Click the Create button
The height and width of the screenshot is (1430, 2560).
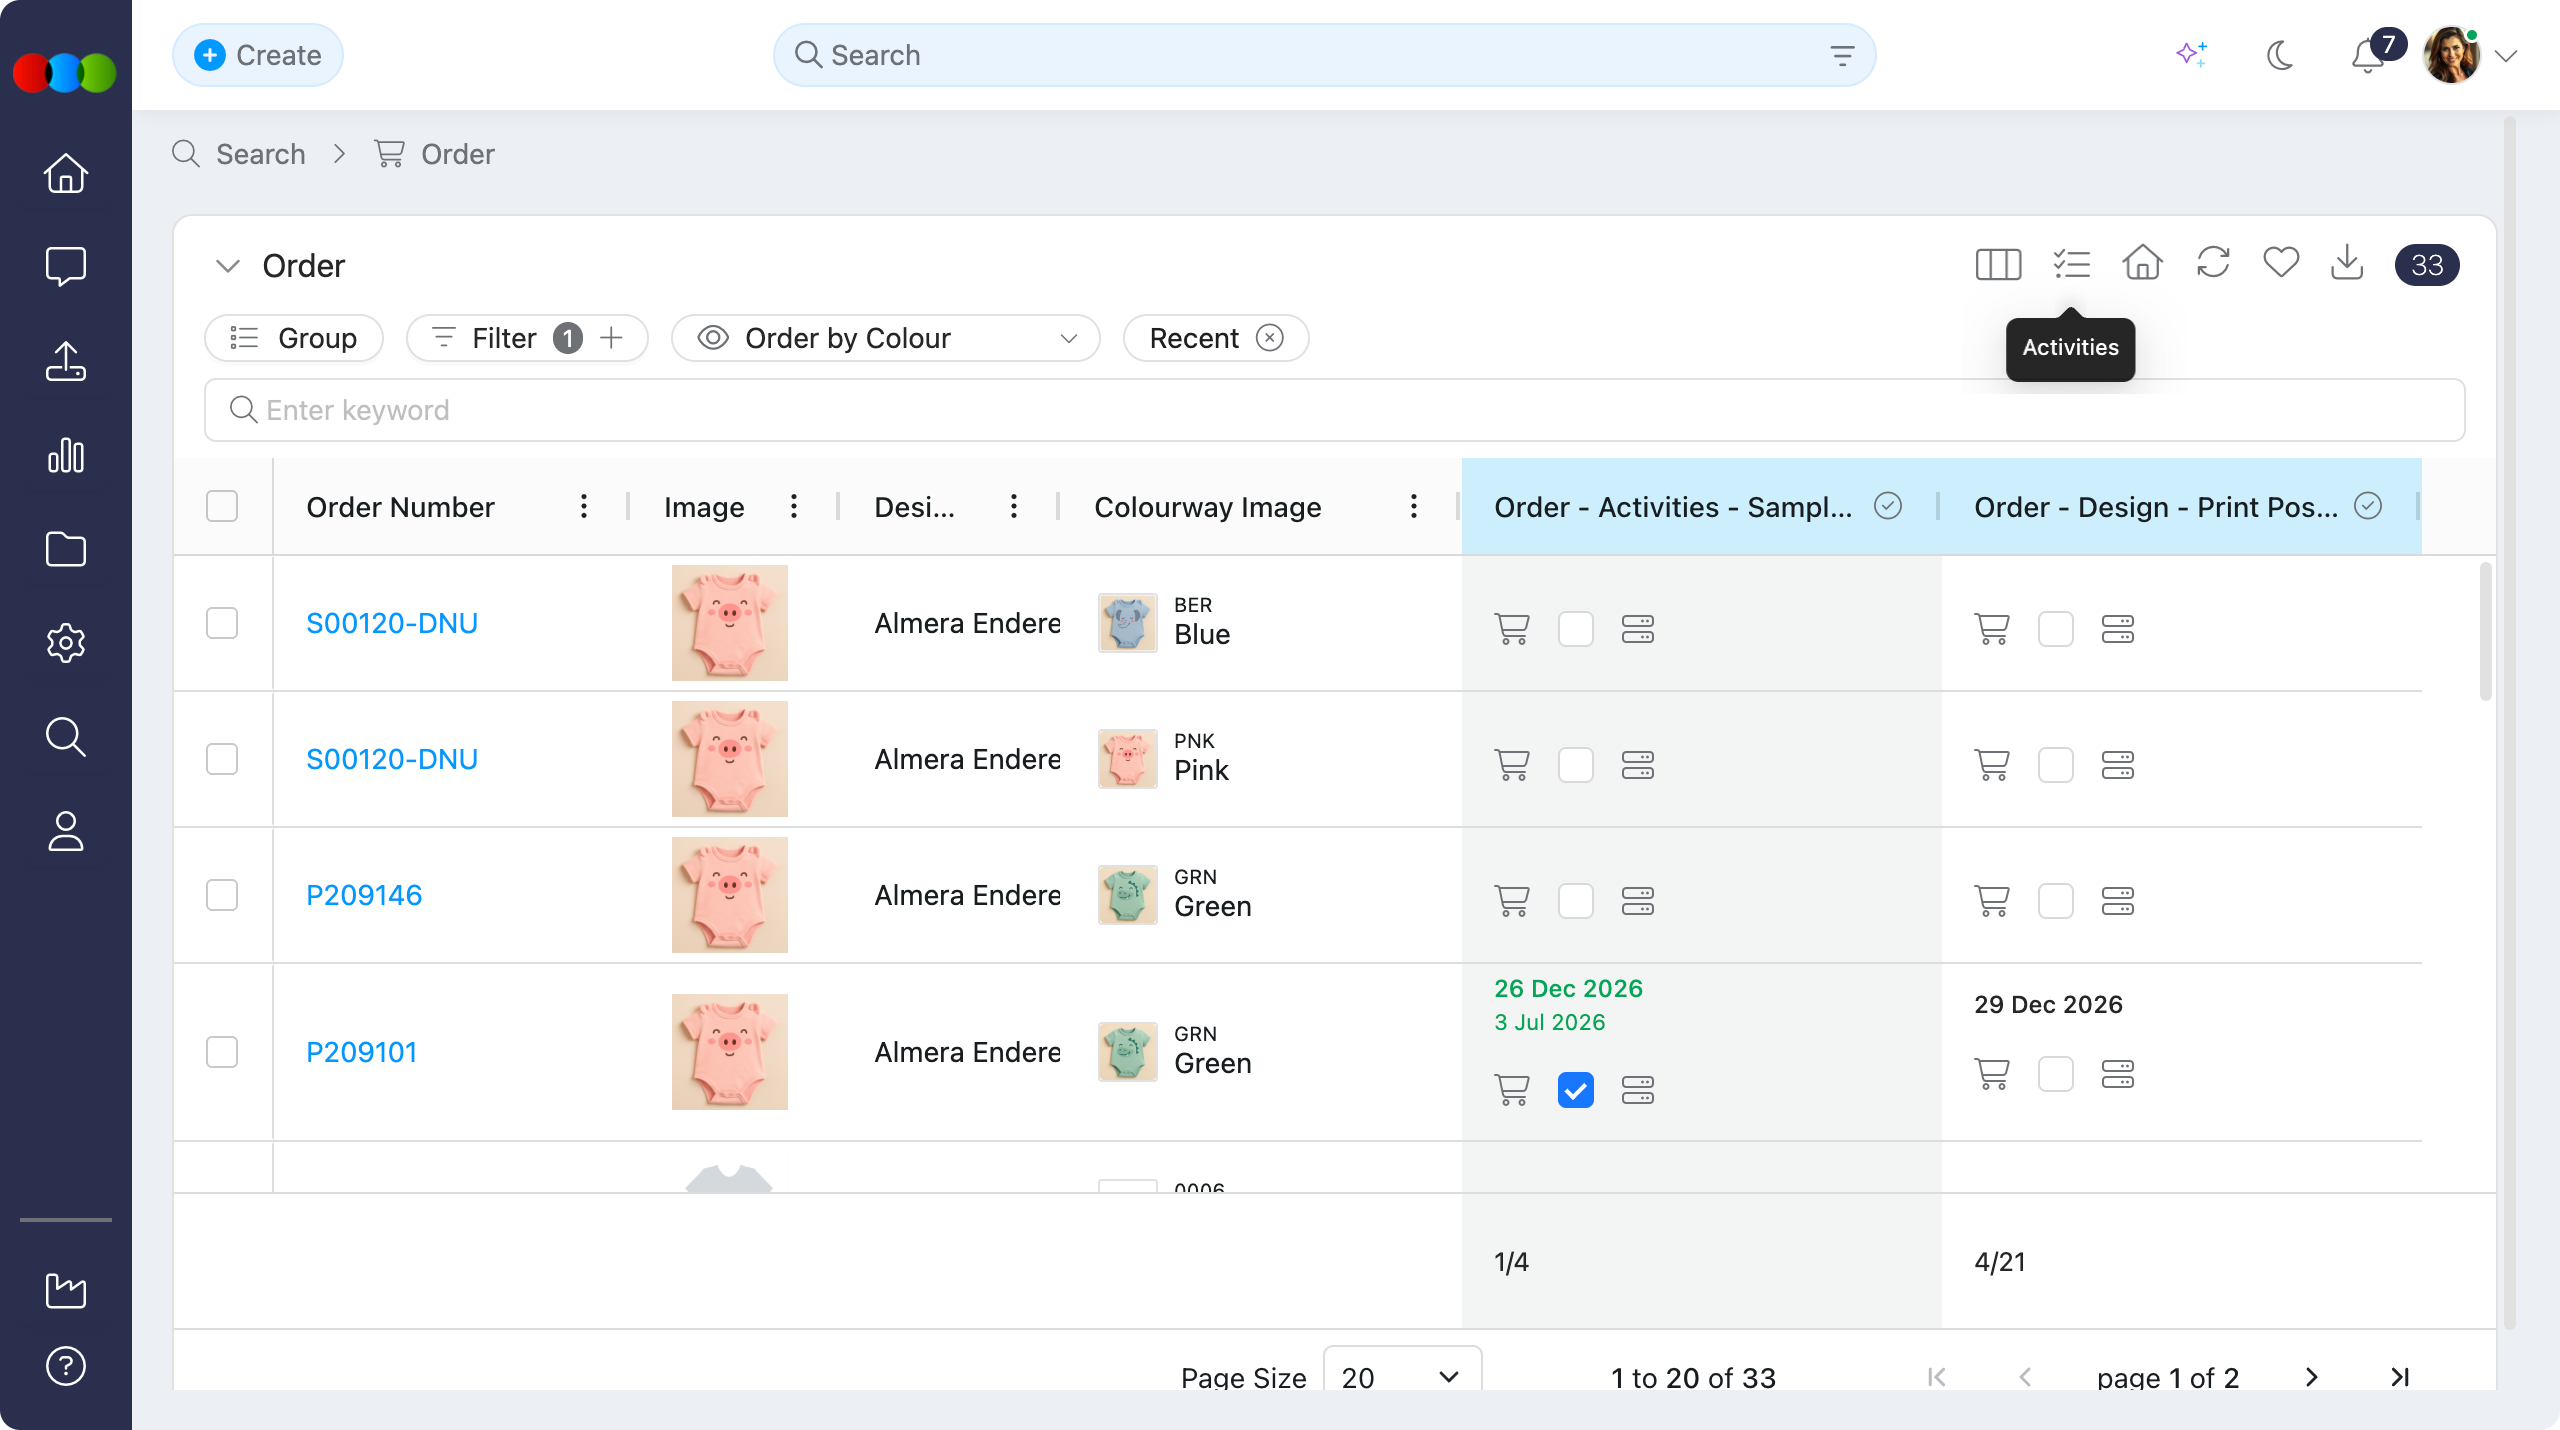(x=258, y=55)
